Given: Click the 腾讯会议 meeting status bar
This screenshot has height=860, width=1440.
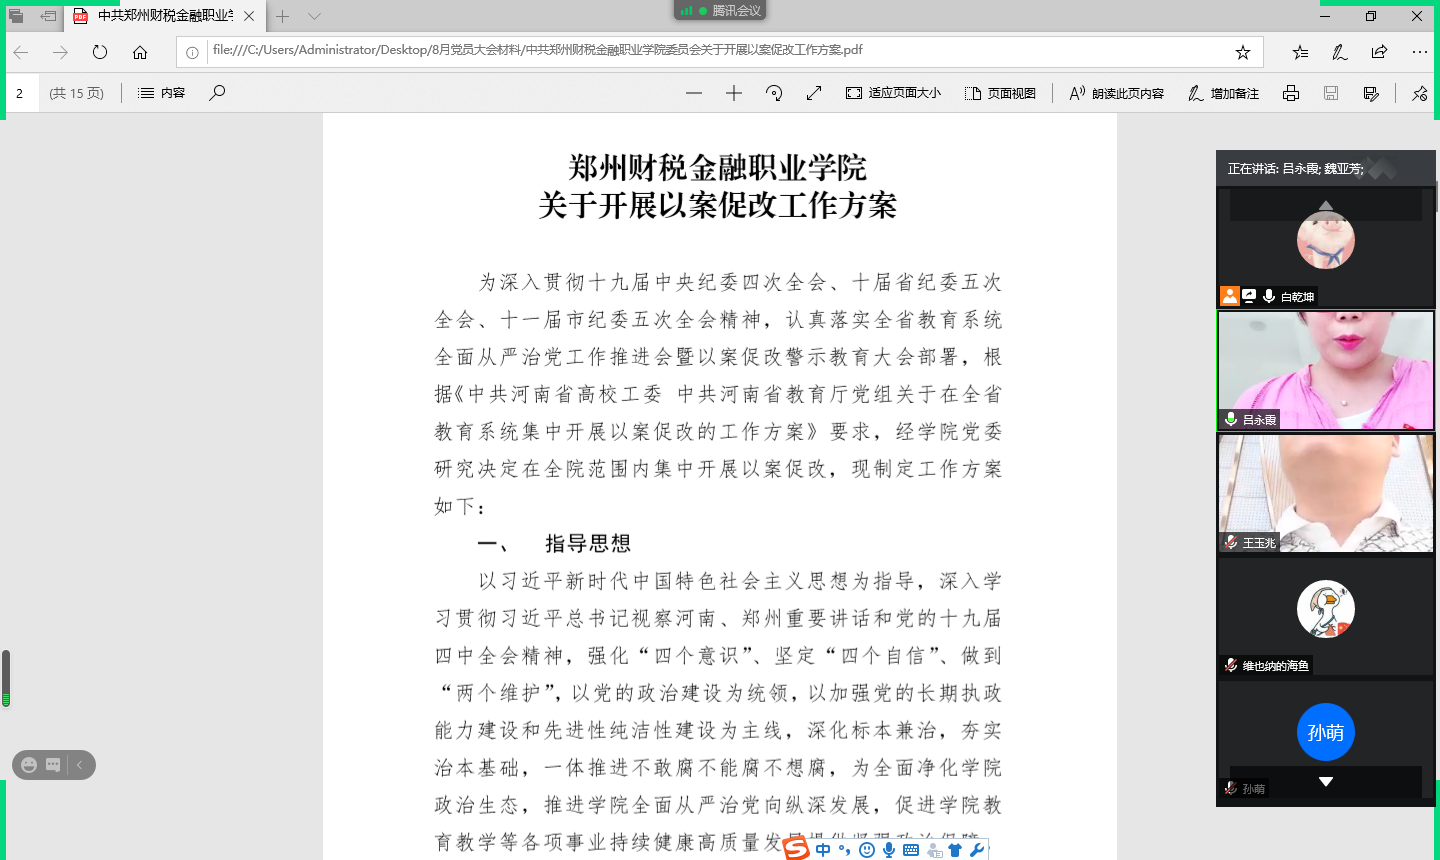Looking at the screenshot, I should (x=720, y=10).
